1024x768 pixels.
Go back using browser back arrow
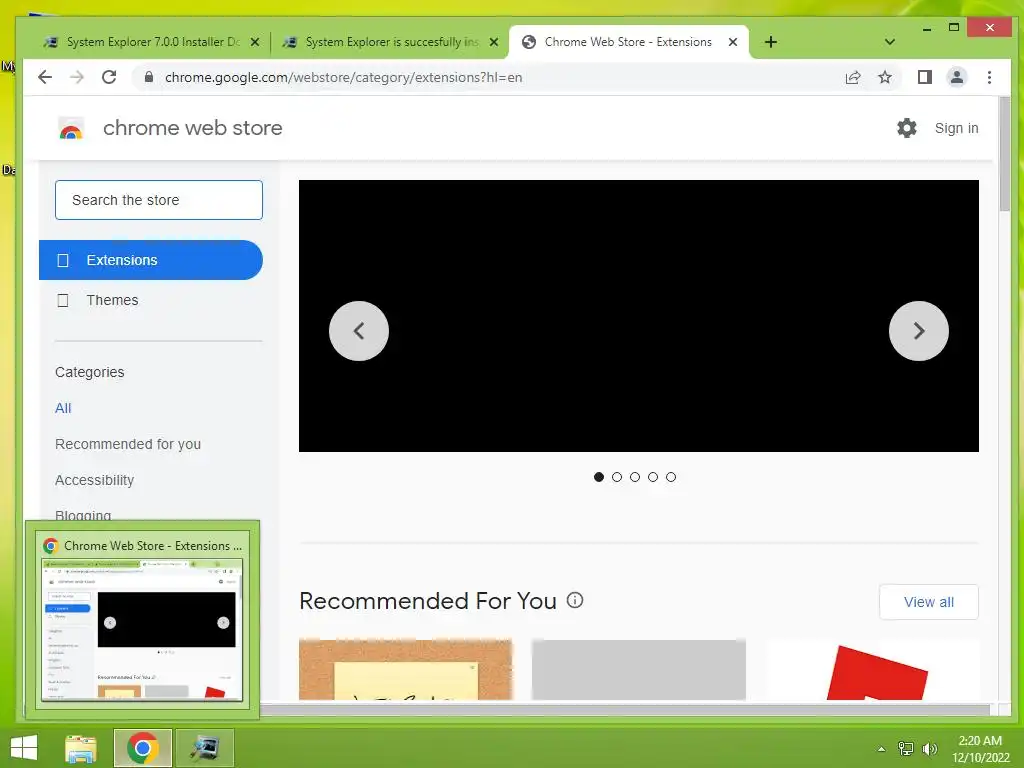pyautogui.click(x=44, y=77)
